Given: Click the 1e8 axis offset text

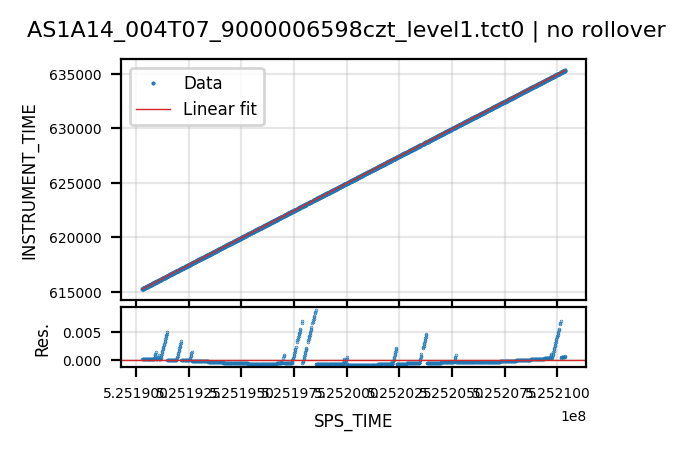Looking at the screenshot, I should 573,417.
